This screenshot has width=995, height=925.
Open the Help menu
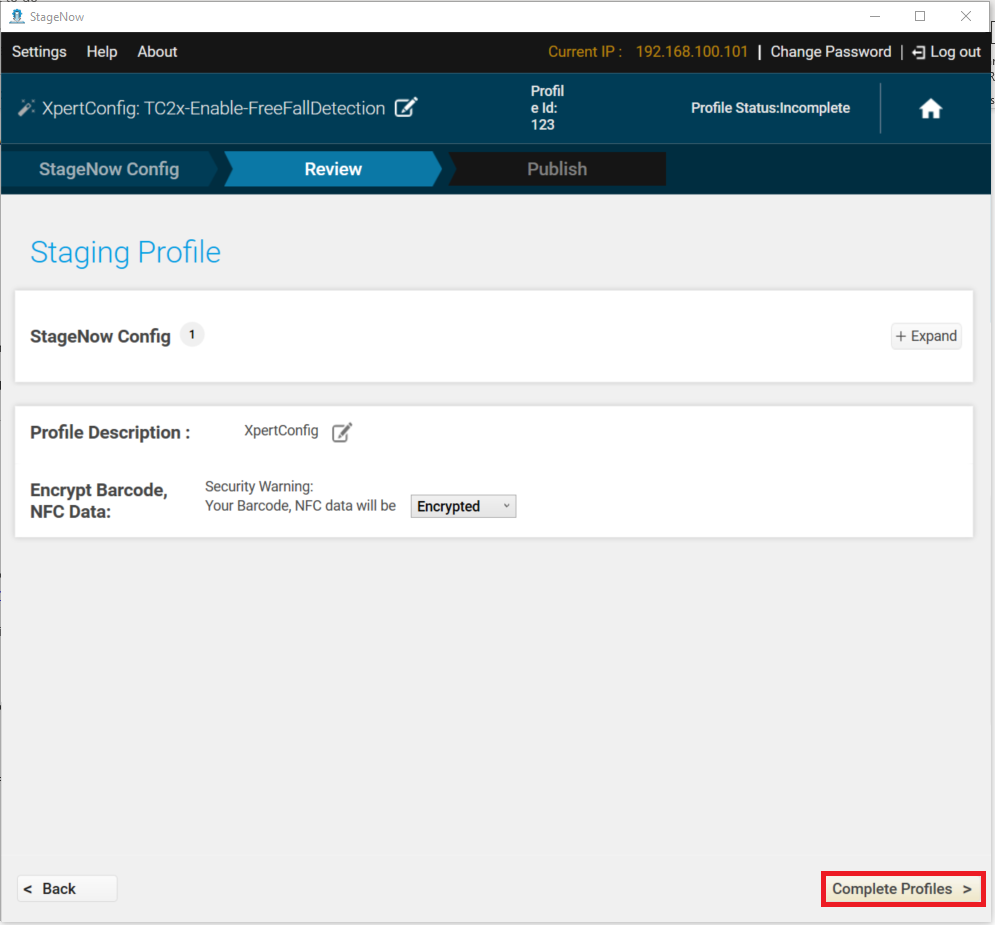(x=102, y=52)
